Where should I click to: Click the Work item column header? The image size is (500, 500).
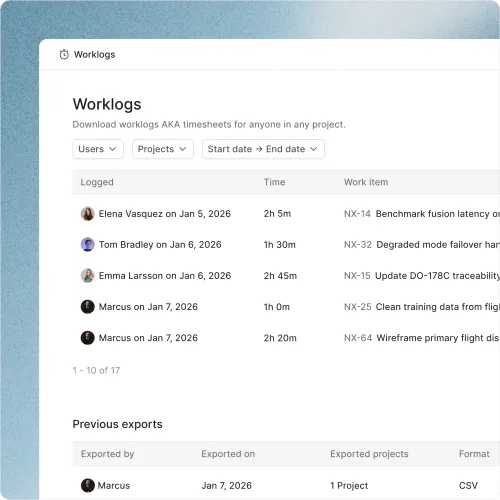366,182
